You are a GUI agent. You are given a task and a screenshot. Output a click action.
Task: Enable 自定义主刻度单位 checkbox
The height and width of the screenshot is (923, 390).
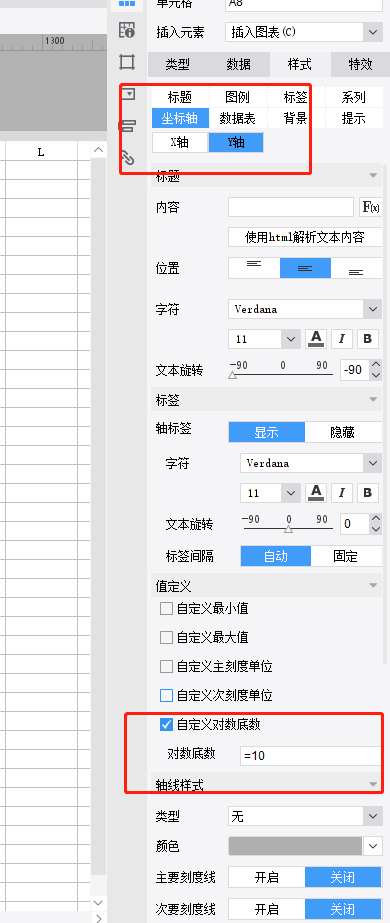166,666
